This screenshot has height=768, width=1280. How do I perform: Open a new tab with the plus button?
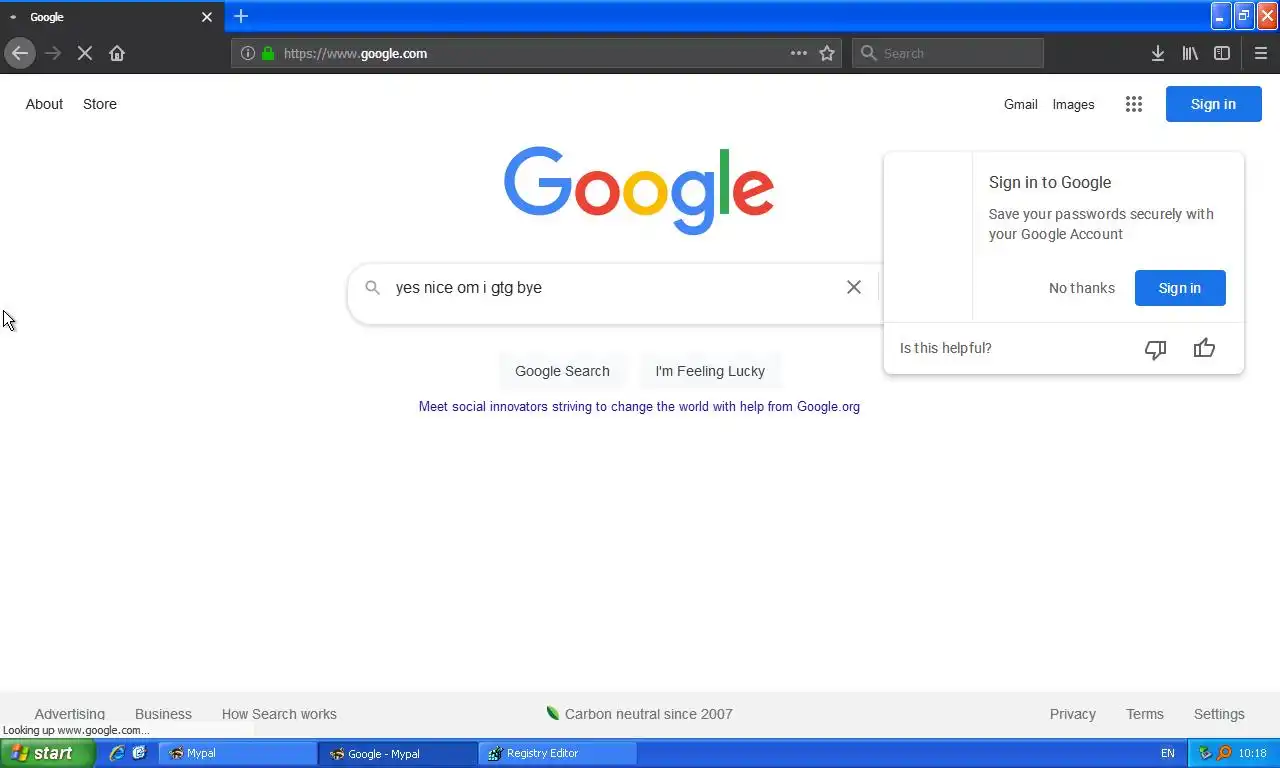pyautogui.click(x=241, y=16)
